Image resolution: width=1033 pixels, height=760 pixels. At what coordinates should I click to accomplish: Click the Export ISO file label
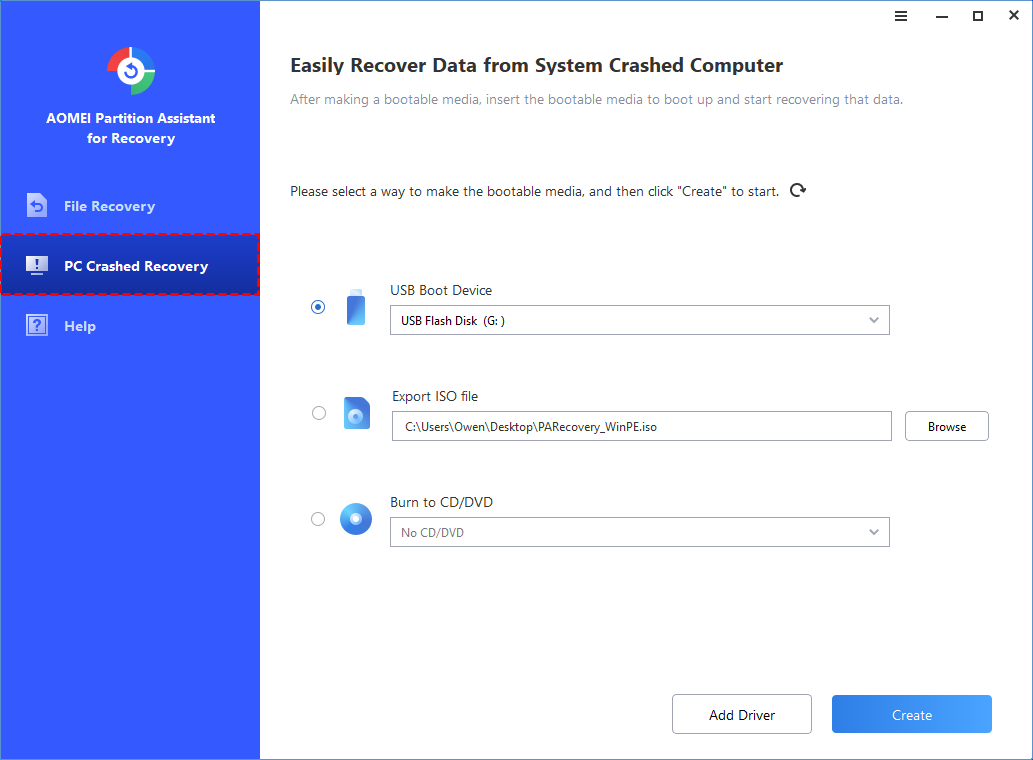click(x=435, y=396)
